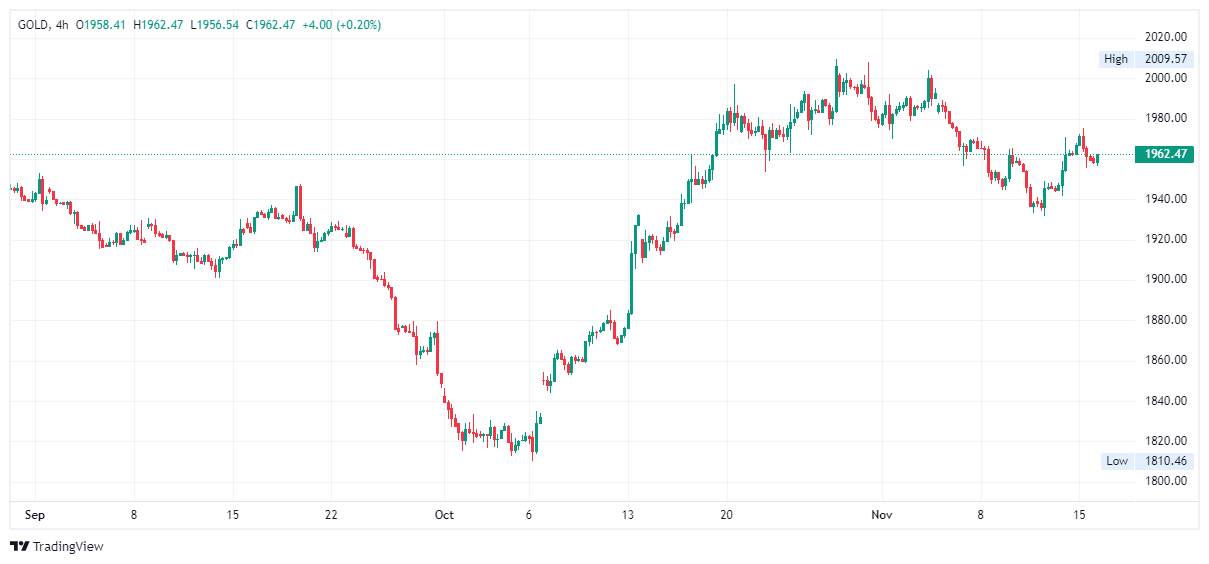Click the 2020.00 price axis label
The height and width of the screenshot is (564, 1209).
tap(1165, 37)
